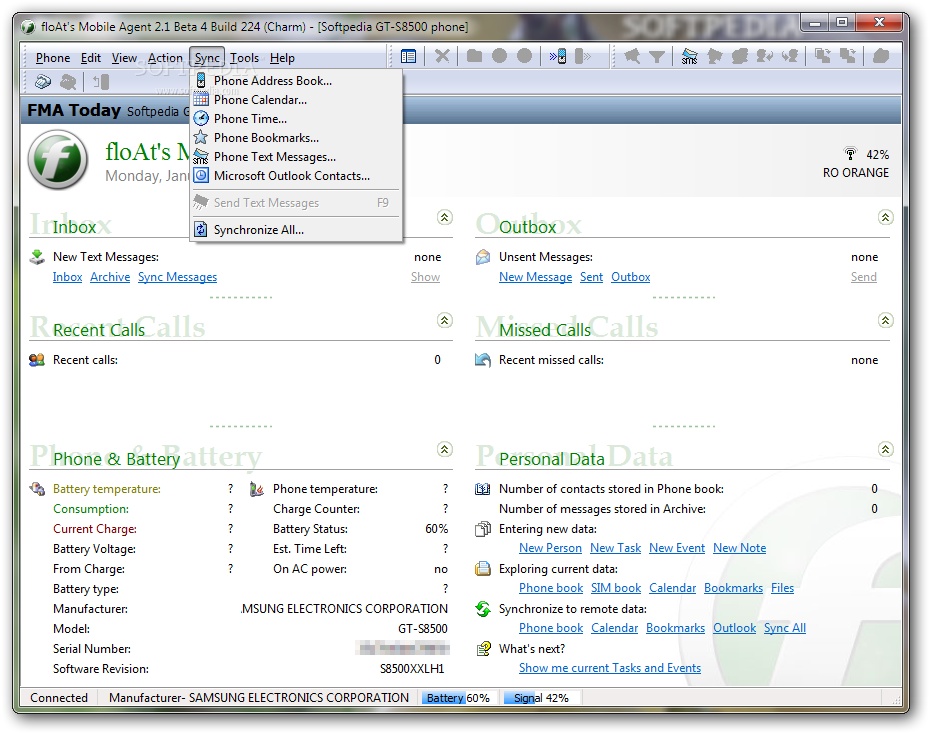Screen dimensions: 930x734
Task: Click the What's next question icon
Action: point(484,649)
